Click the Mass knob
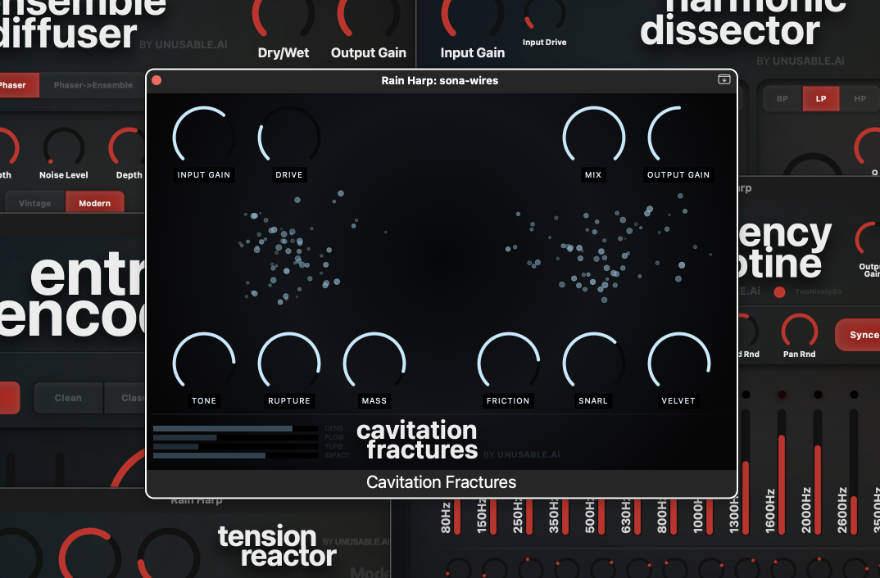The width and height of the screenshot is (880, 578). (x=374, y=362)
